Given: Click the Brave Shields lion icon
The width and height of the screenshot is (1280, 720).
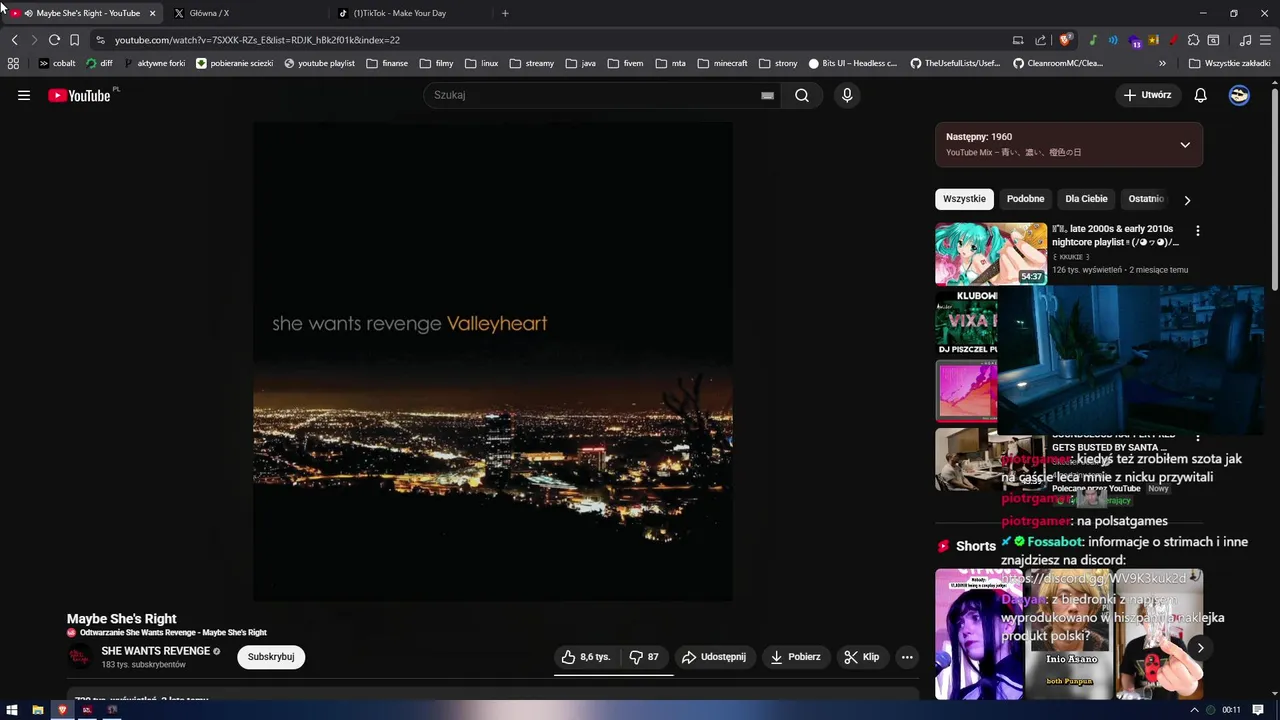Looking at the screenshot, I should pyautogui.click(x=1066, y=40).
